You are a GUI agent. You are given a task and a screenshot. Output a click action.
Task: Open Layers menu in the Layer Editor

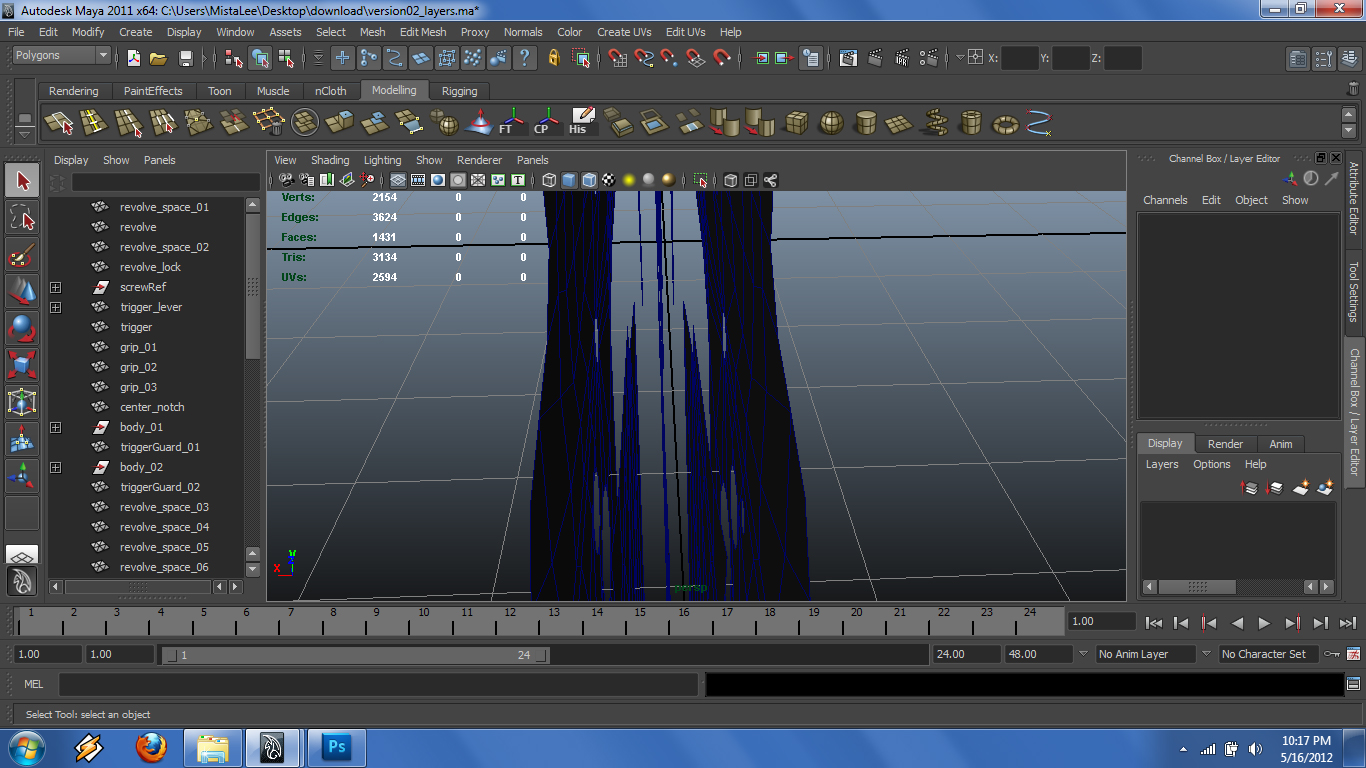[1162, 464]
